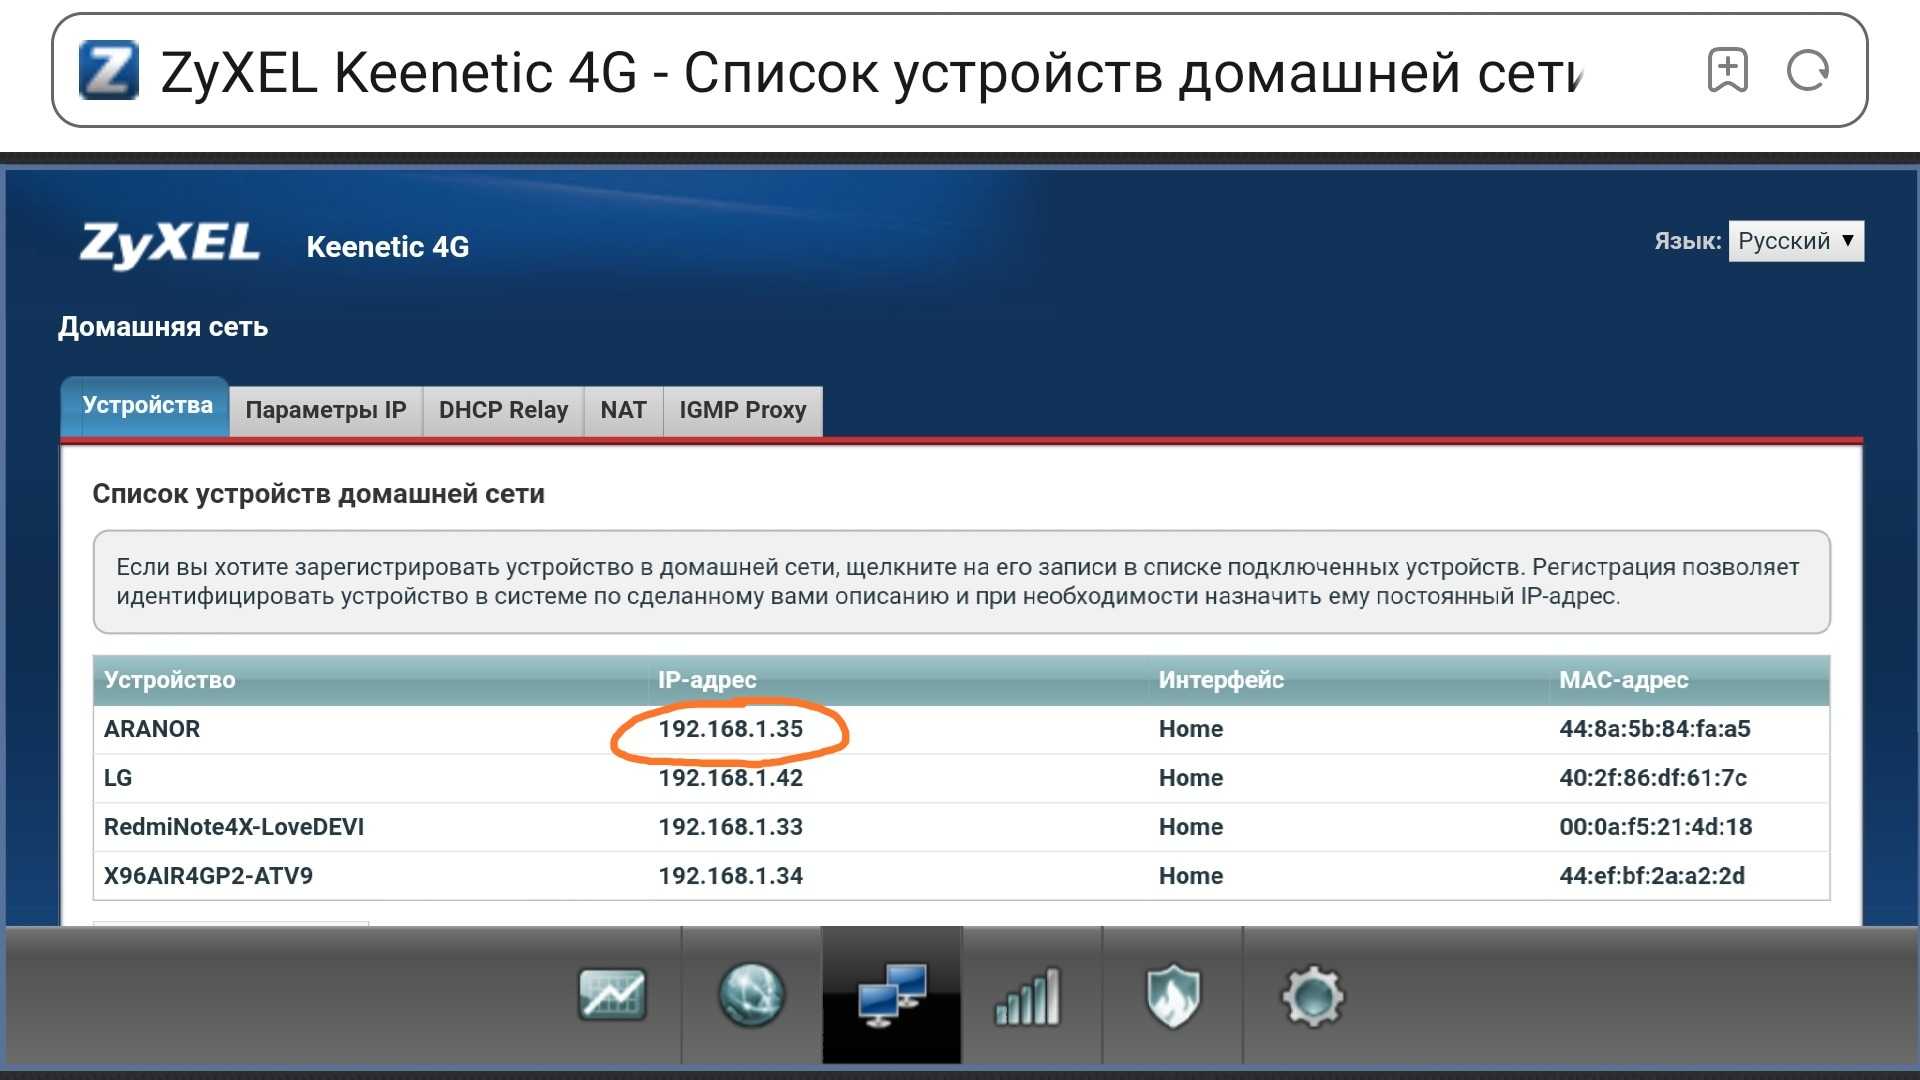The height and width of the screenshot is (1080, 1920).
Task: Switch to the Устройства tab
Action: [146, 406]
